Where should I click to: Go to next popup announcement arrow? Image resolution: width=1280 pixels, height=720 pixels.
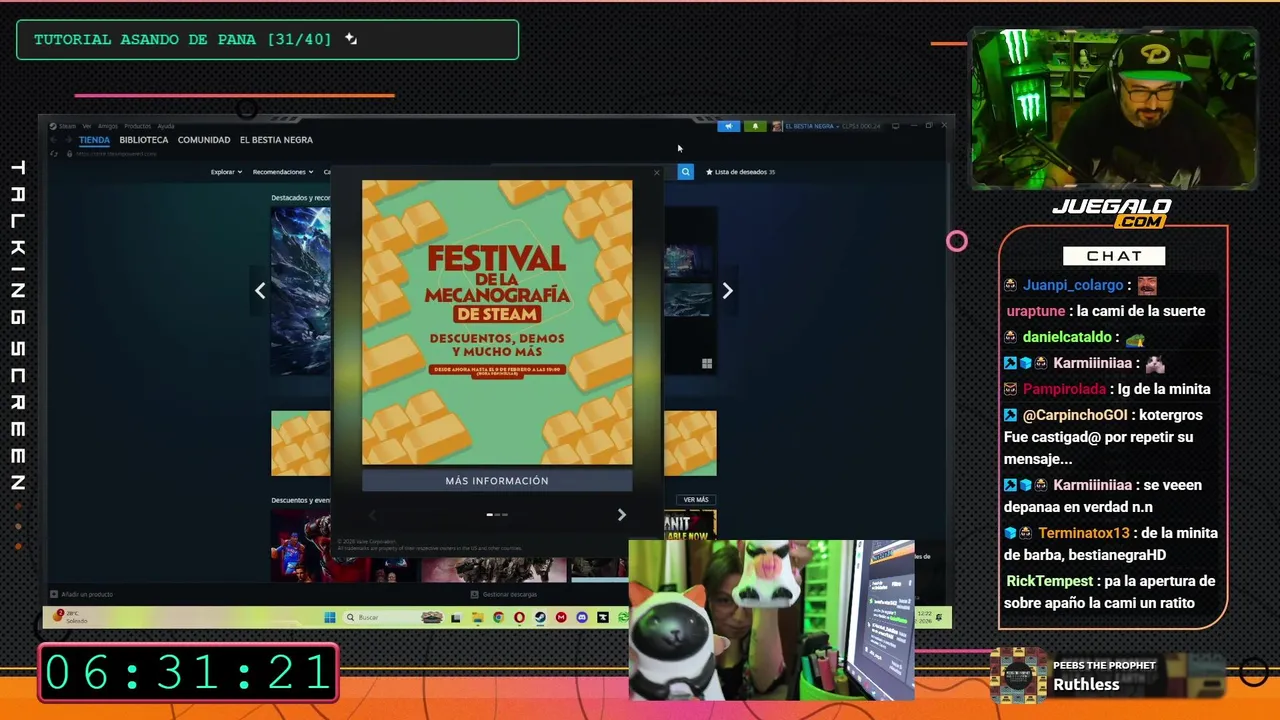coord(621,514)
